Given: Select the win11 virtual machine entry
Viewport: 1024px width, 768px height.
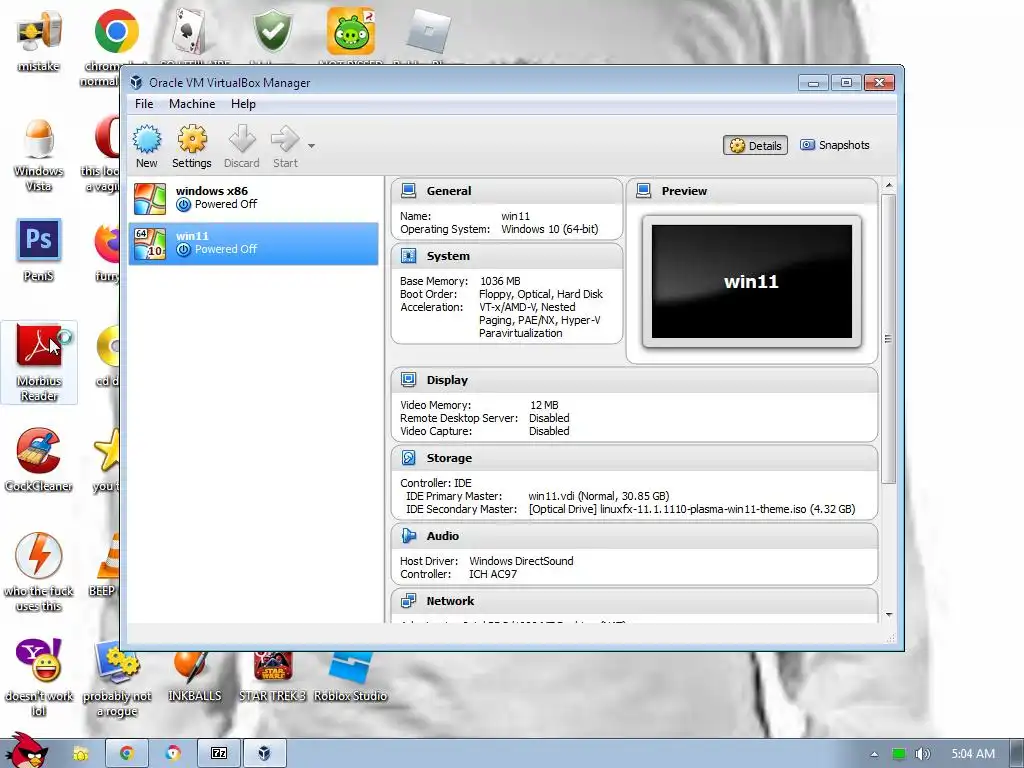Looking at the screenshot, I should click(x=253, y=244).
